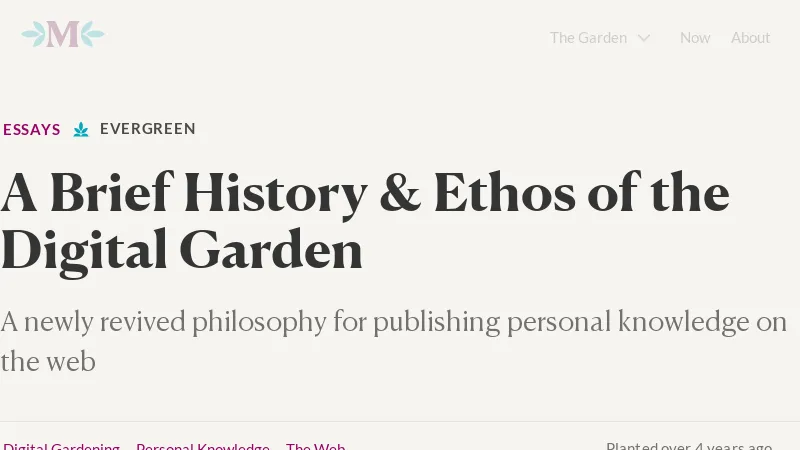Open the About page

750,38
